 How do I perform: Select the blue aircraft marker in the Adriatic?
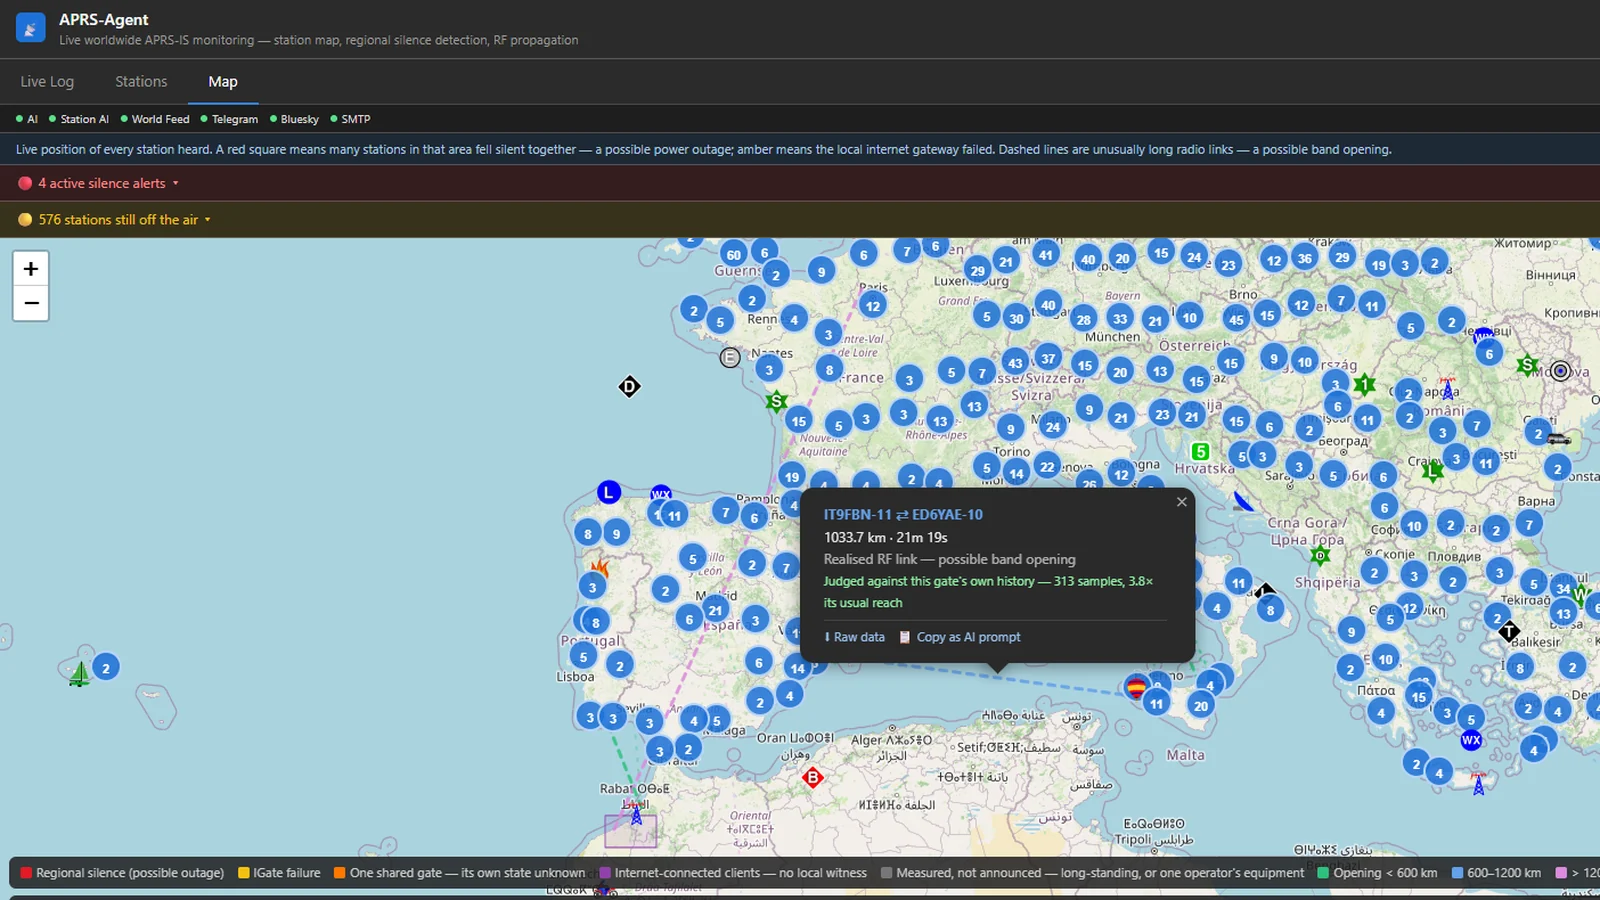coord(1243,501)
